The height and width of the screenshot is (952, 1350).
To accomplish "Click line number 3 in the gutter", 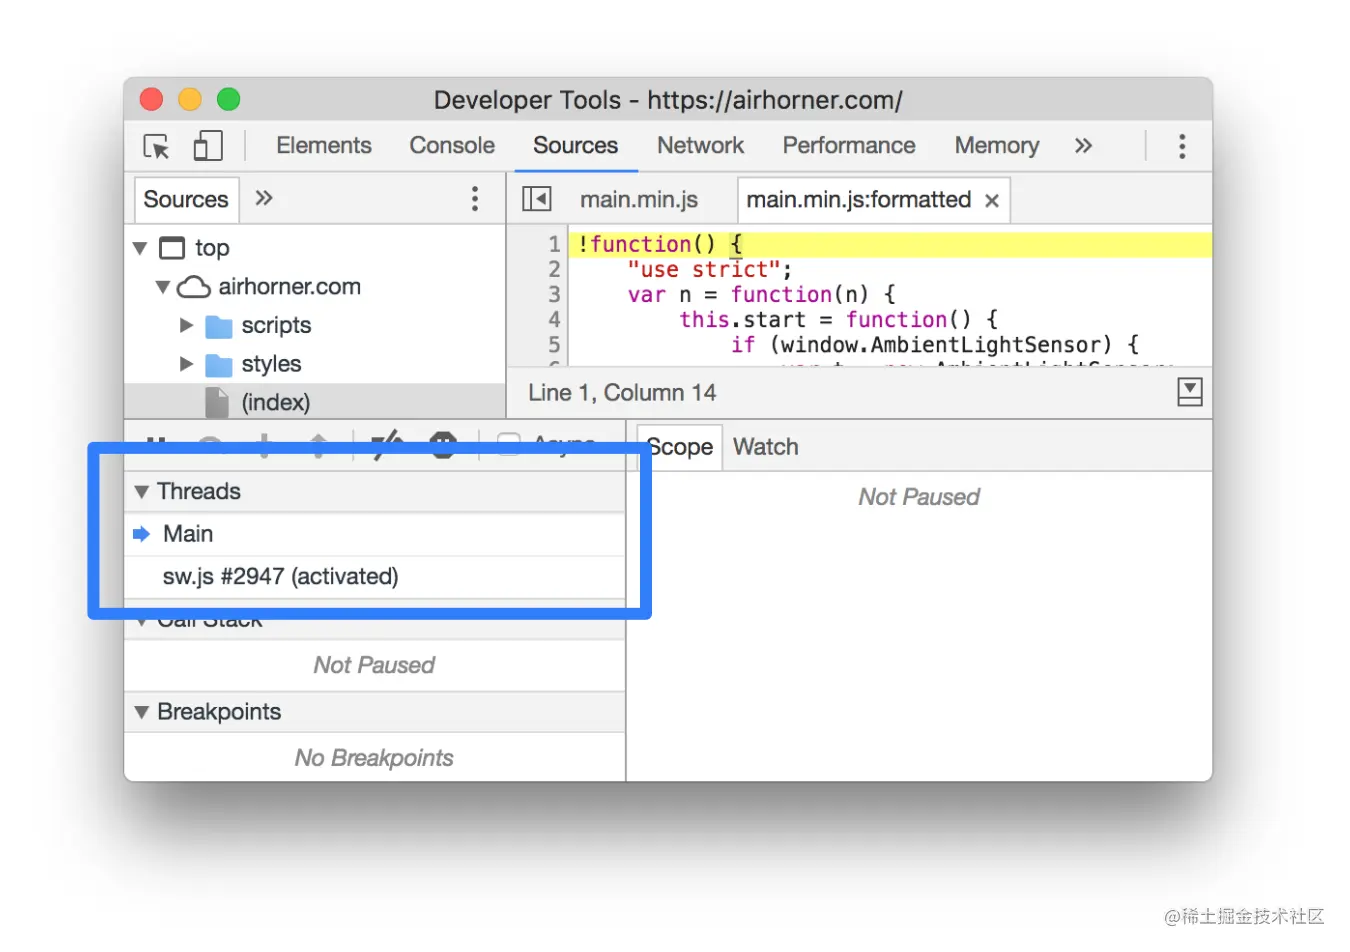I will pyautogui.click(x=554, y=294).
